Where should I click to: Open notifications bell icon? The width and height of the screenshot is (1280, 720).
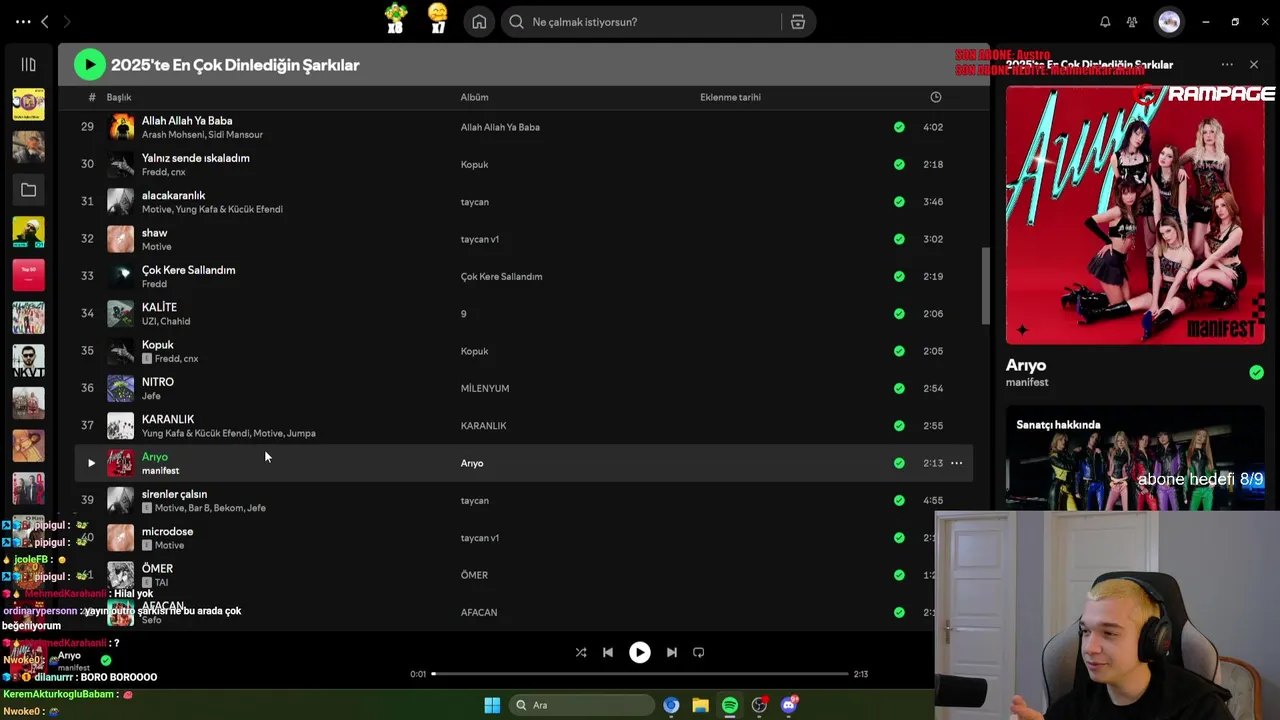coord(1105,22)
